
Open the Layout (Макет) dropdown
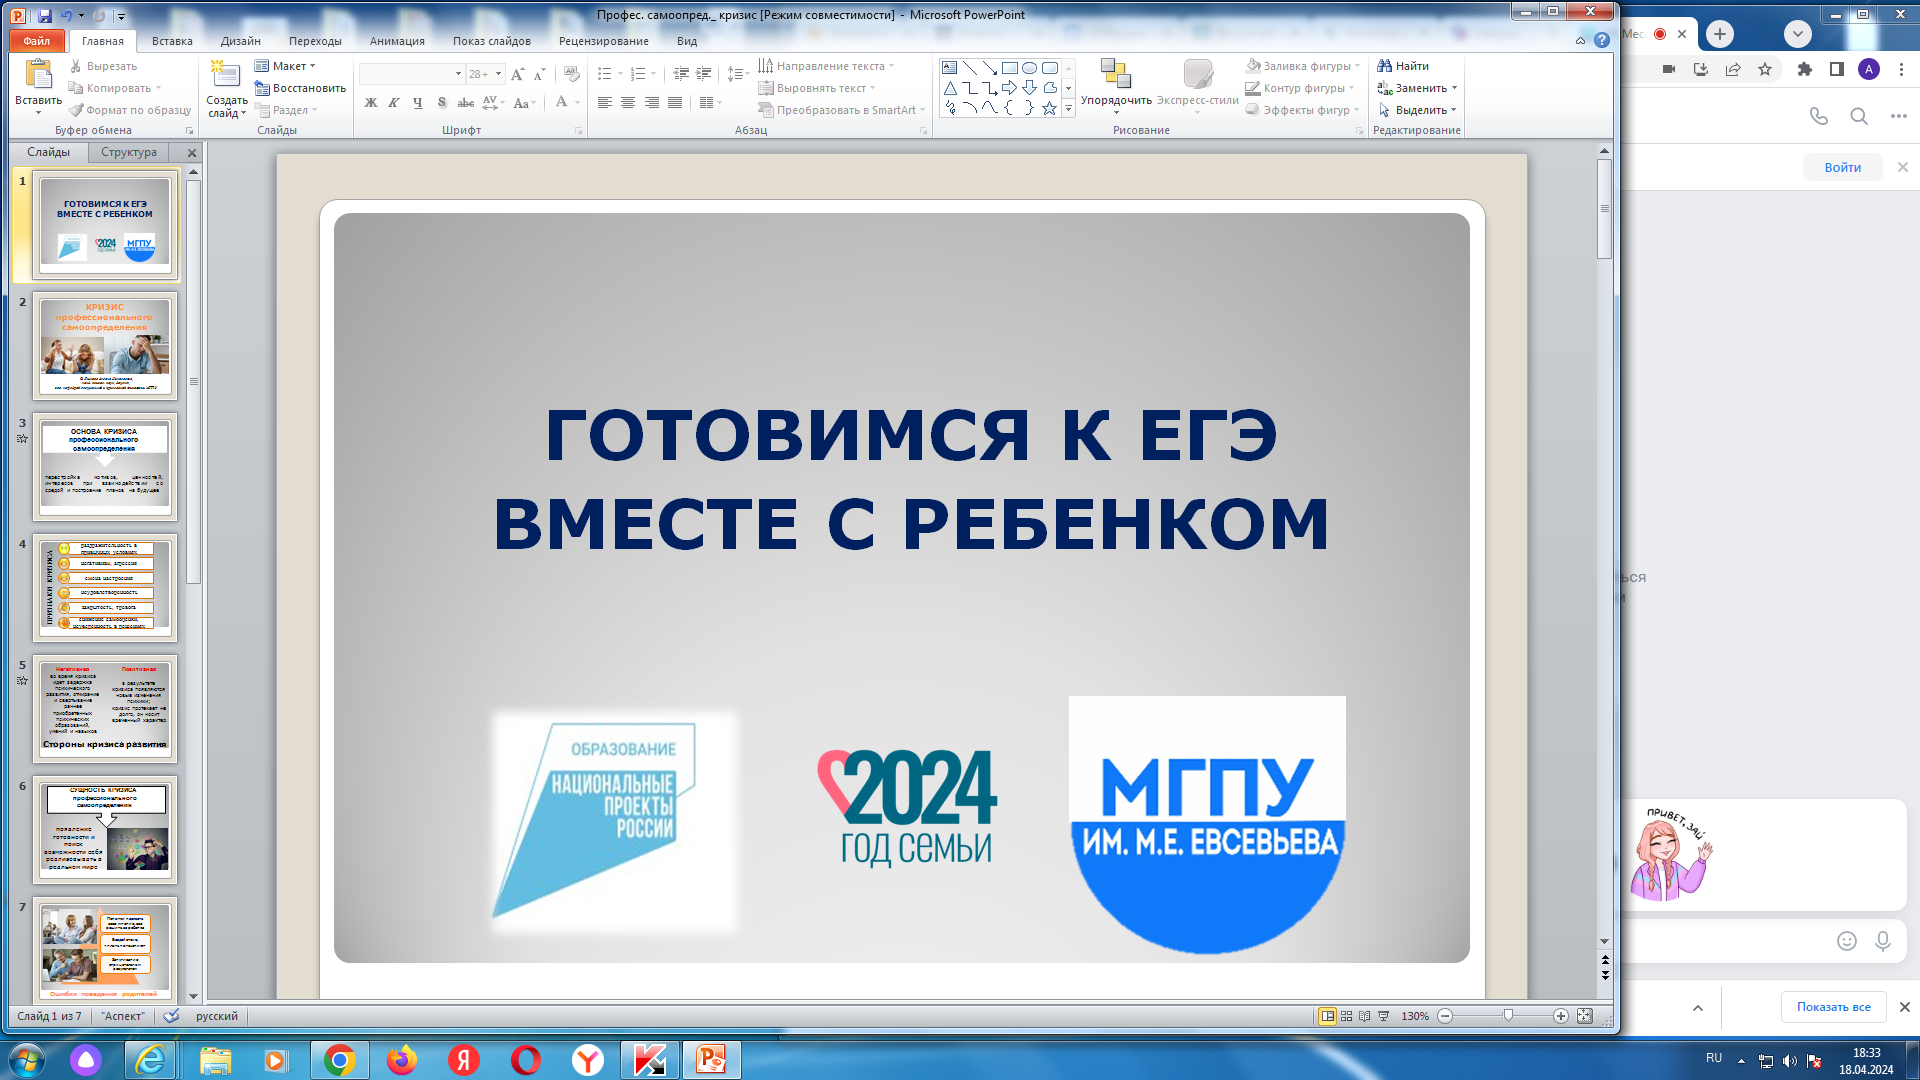(289, 66)
